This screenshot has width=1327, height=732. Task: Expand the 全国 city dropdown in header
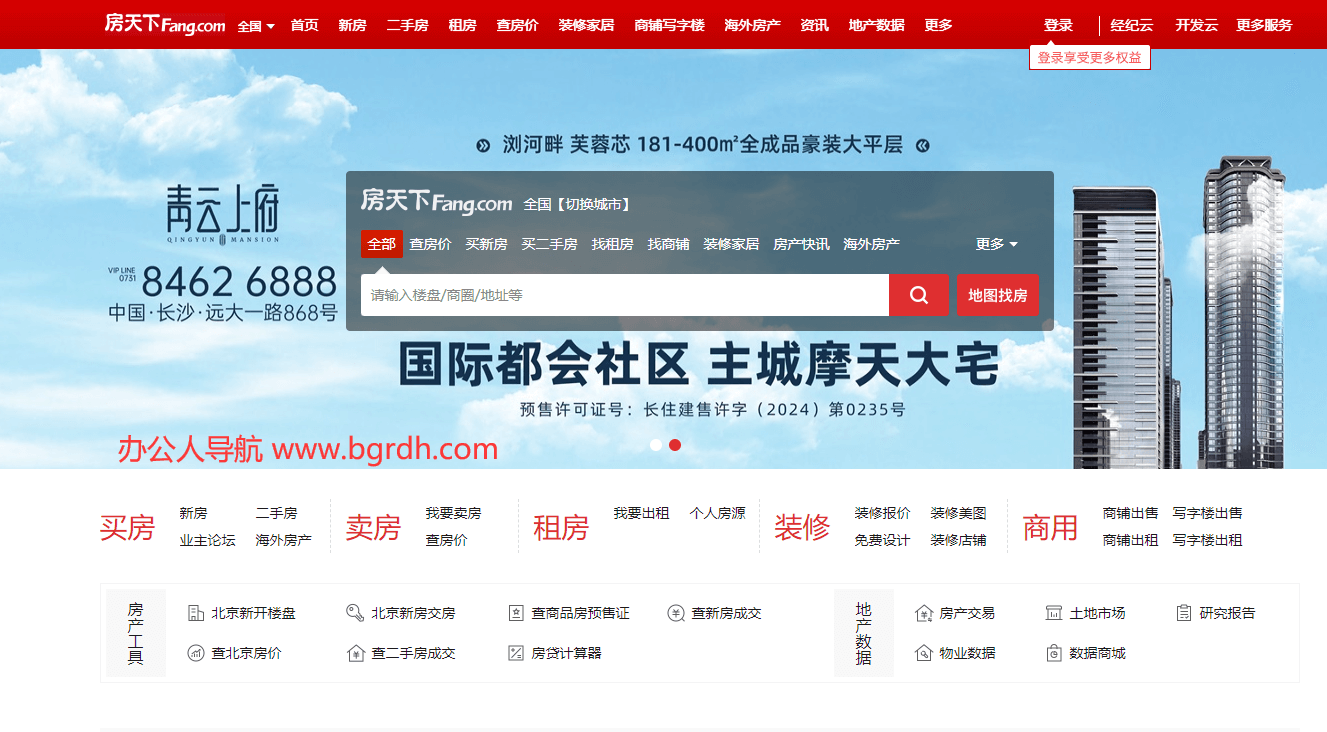point(256,26)
